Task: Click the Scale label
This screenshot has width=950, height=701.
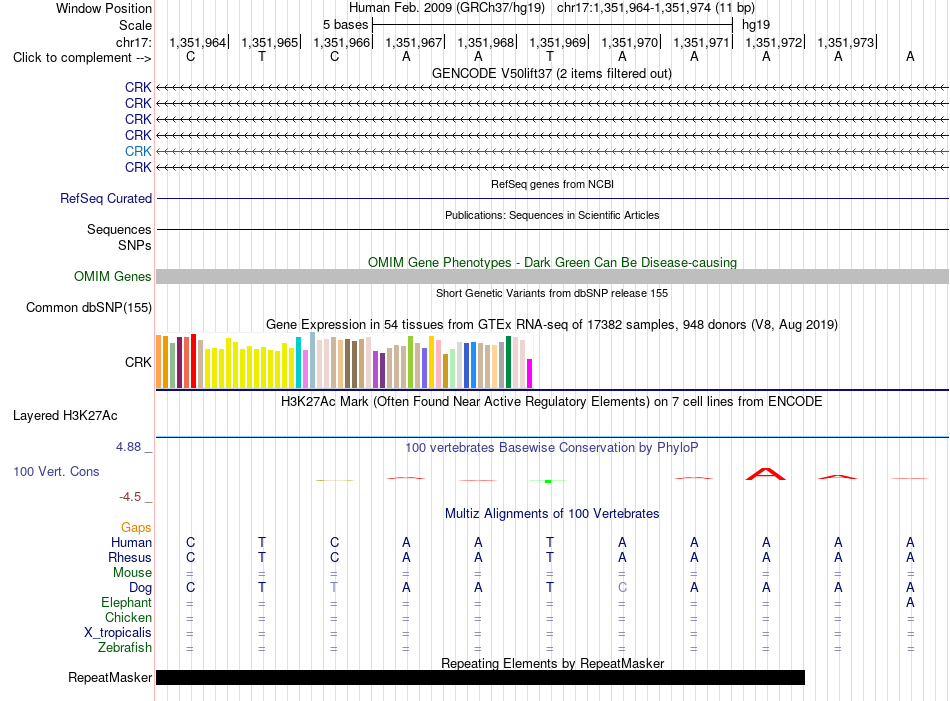Action: pyautogui.click(x=136, y=25)
